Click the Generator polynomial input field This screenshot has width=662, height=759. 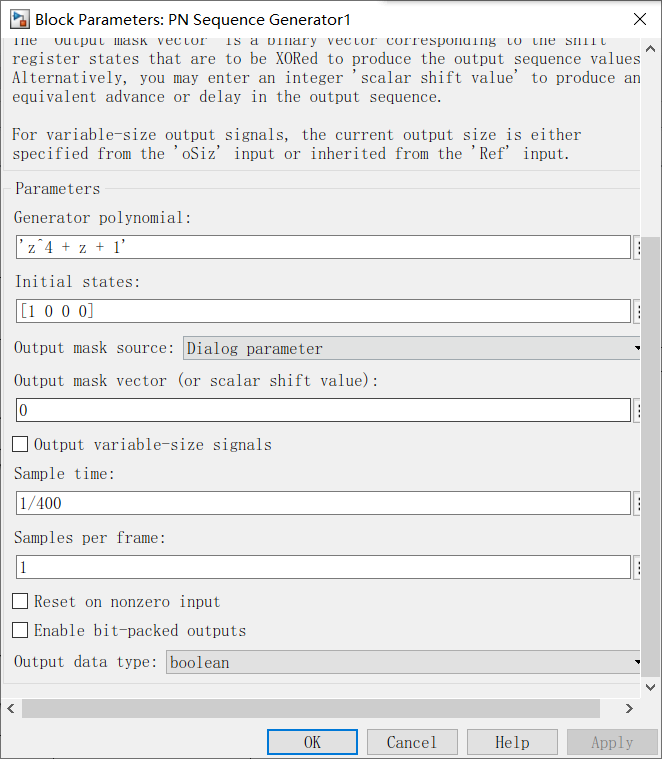click(323, 247)
